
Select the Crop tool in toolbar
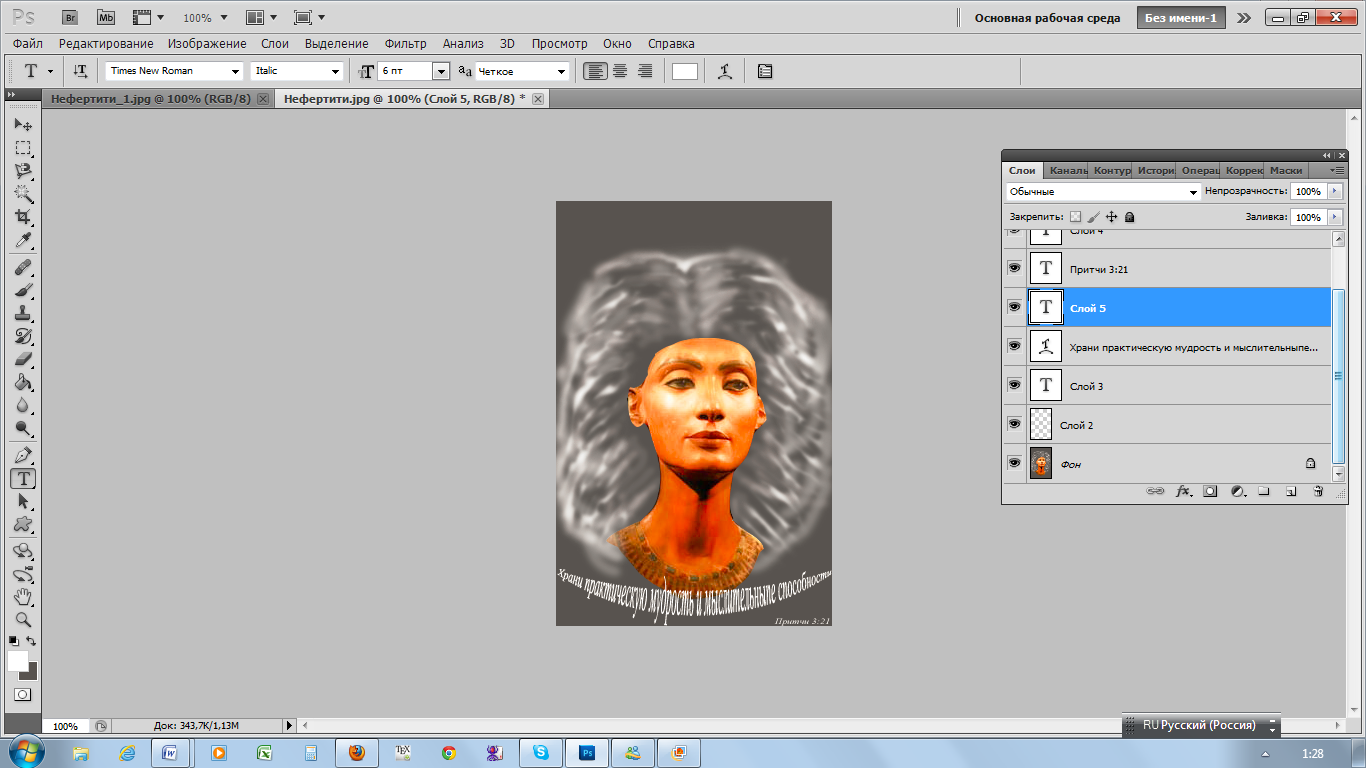click(23, 217)
